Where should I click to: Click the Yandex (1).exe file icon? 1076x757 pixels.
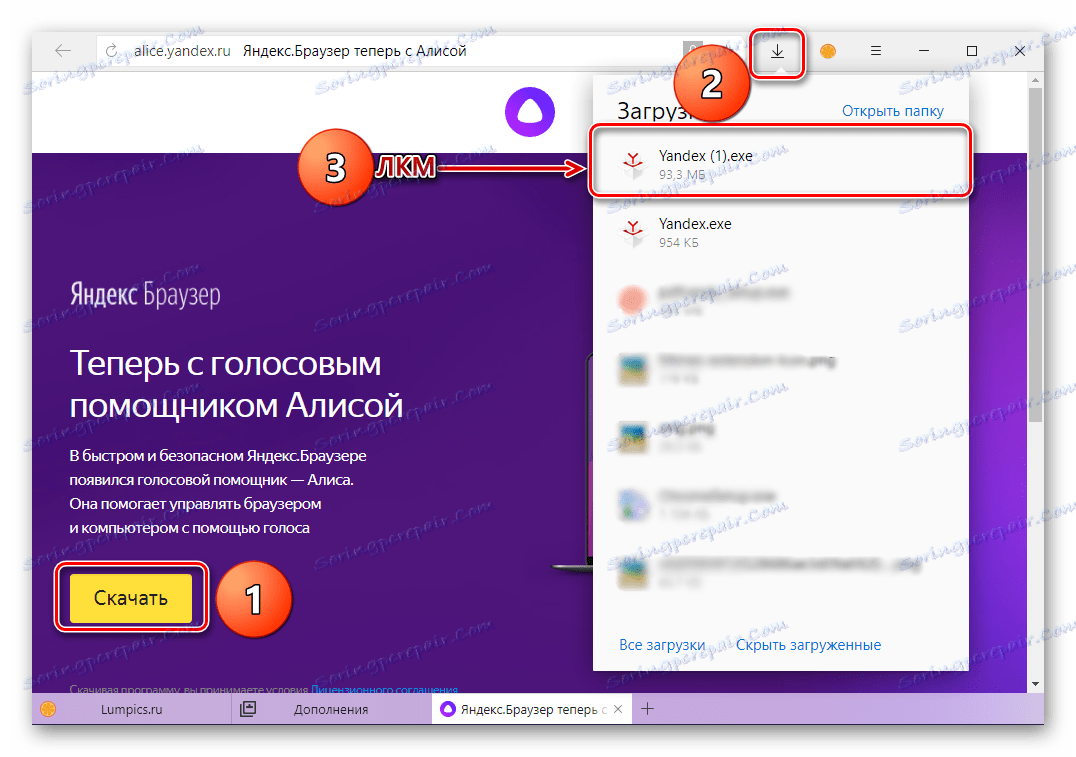(x=633, y=165)
